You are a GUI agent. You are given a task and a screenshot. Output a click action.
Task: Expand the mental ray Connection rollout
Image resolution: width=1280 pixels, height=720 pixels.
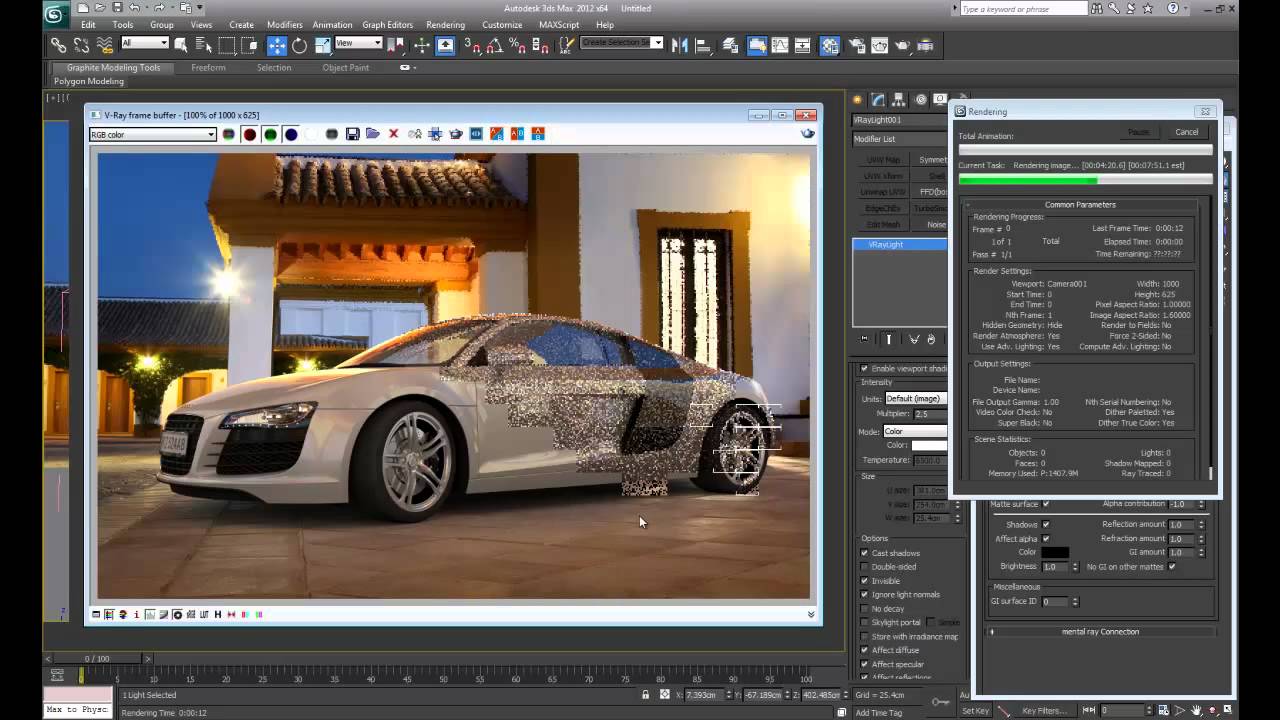(1098, 631)
